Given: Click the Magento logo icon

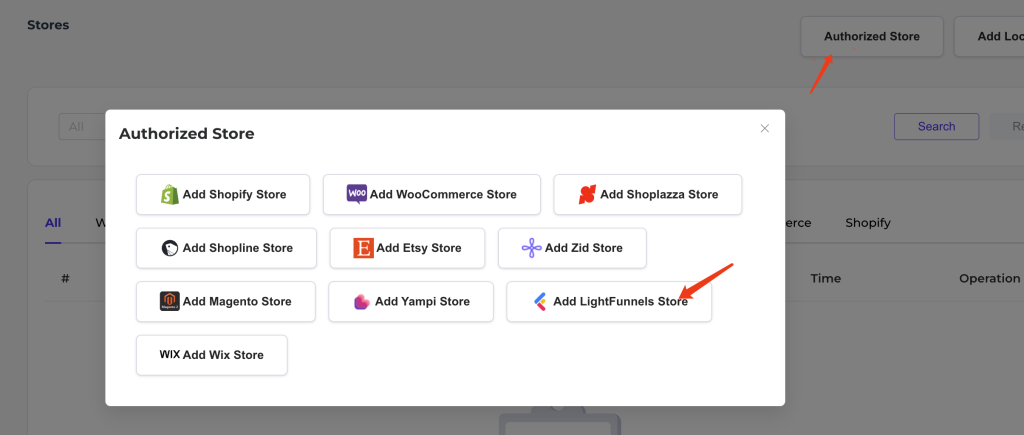Looking at the screenshot, I should (x=169, y=301).
